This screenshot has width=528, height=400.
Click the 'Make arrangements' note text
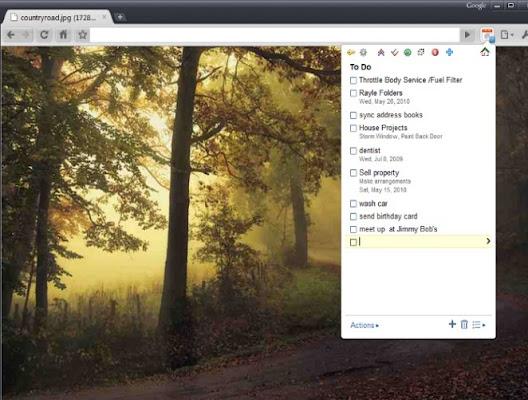coord(385,181)
